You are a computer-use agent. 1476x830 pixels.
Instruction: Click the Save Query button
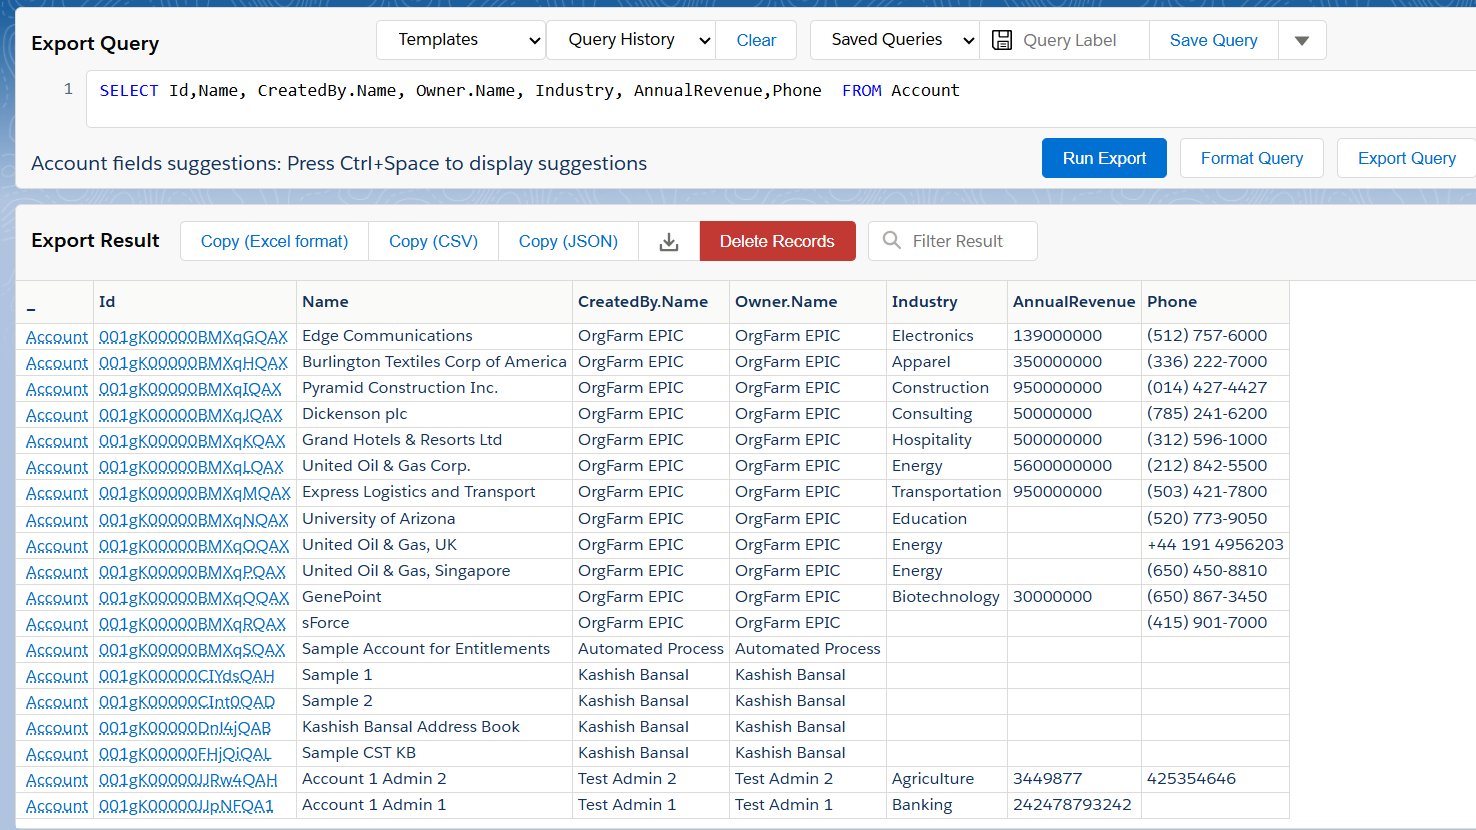pos(1213,40)
